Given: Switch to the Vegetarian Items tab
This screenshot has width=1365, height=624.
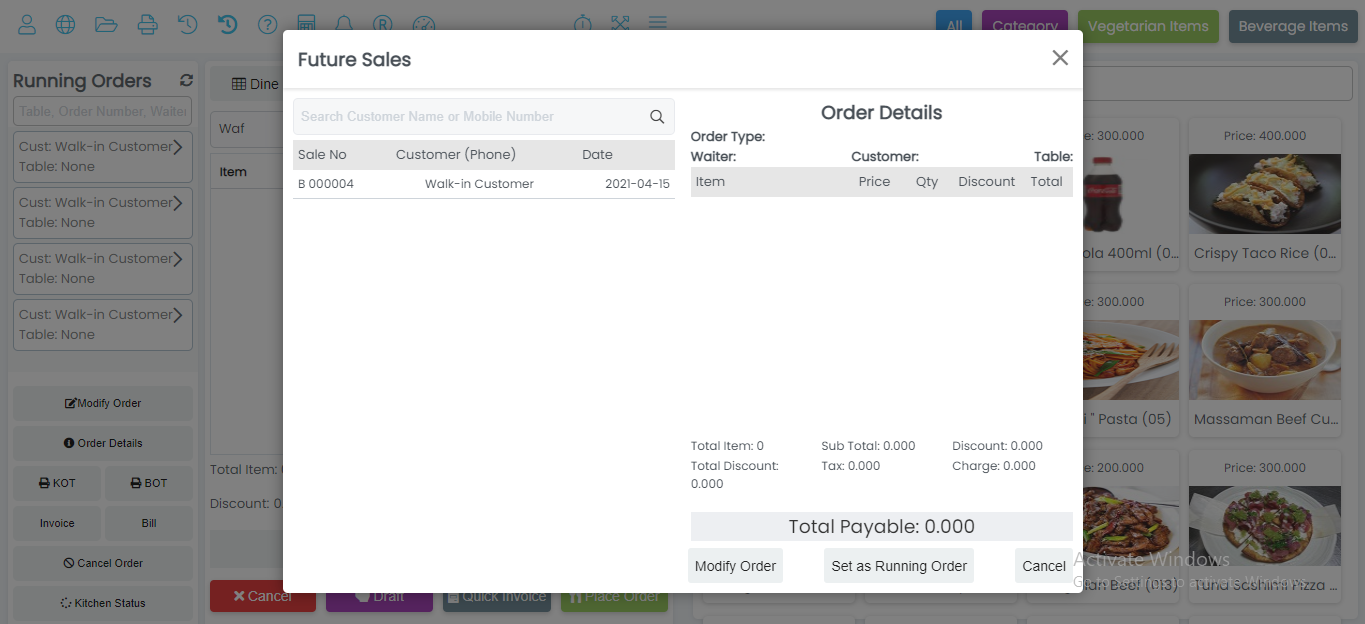Looking at the screenshot, I should tap(1148, 27).
